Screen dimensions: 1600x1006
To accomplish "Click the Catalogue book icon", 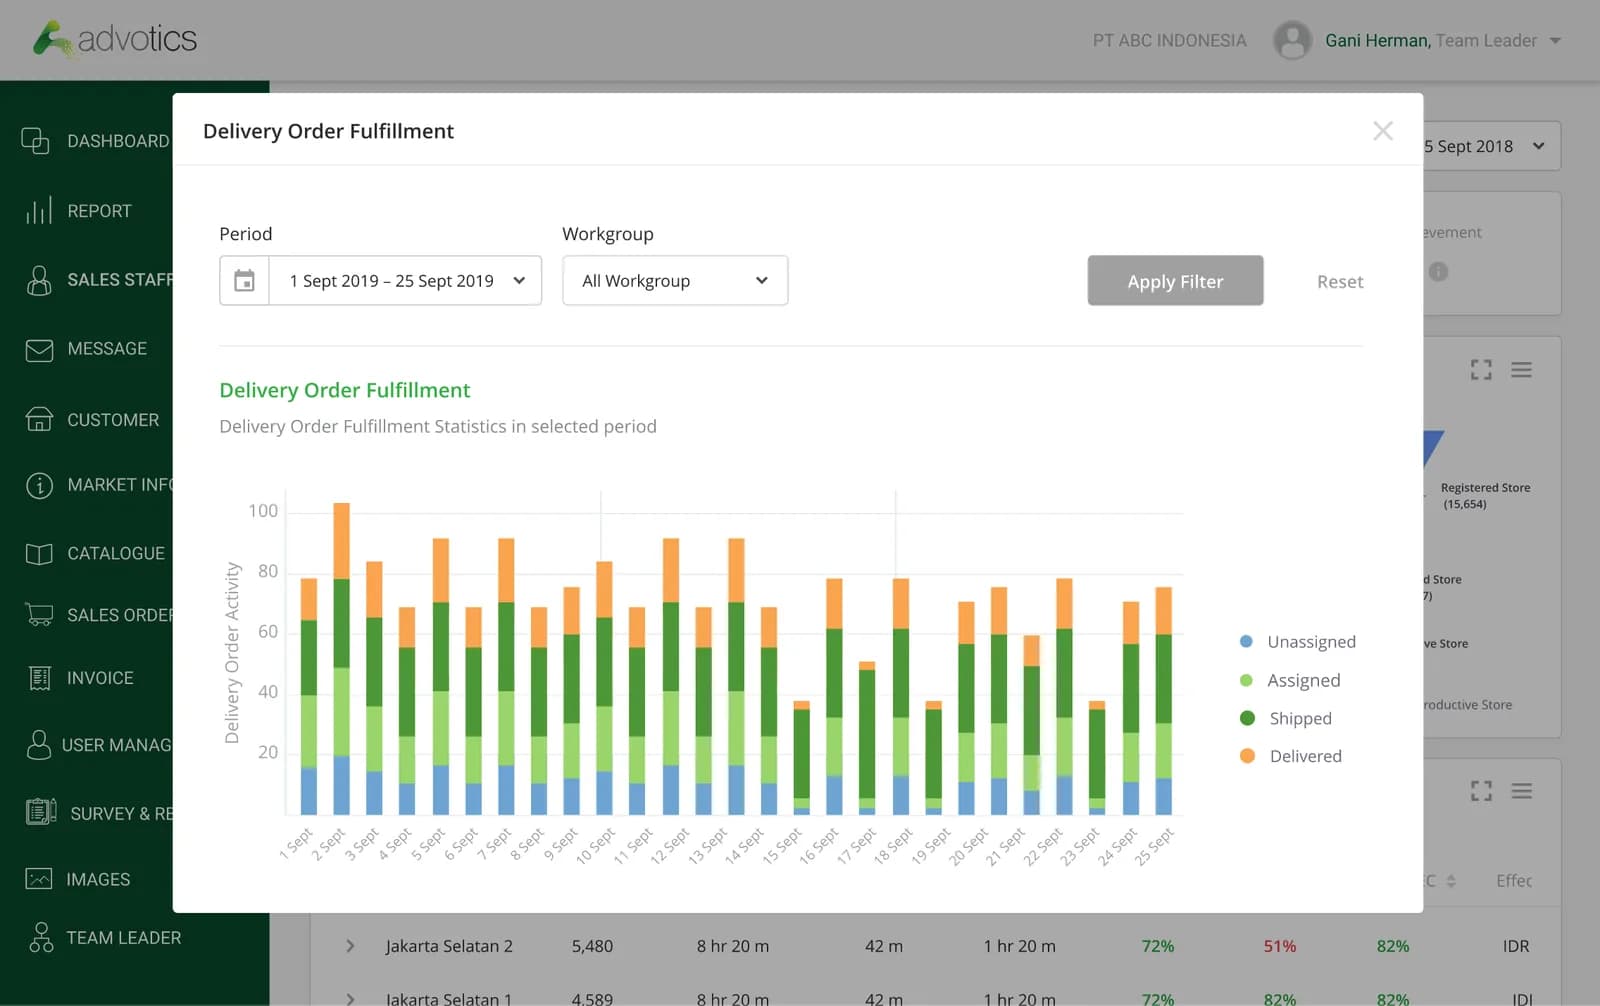I will (x=39, y=554).
